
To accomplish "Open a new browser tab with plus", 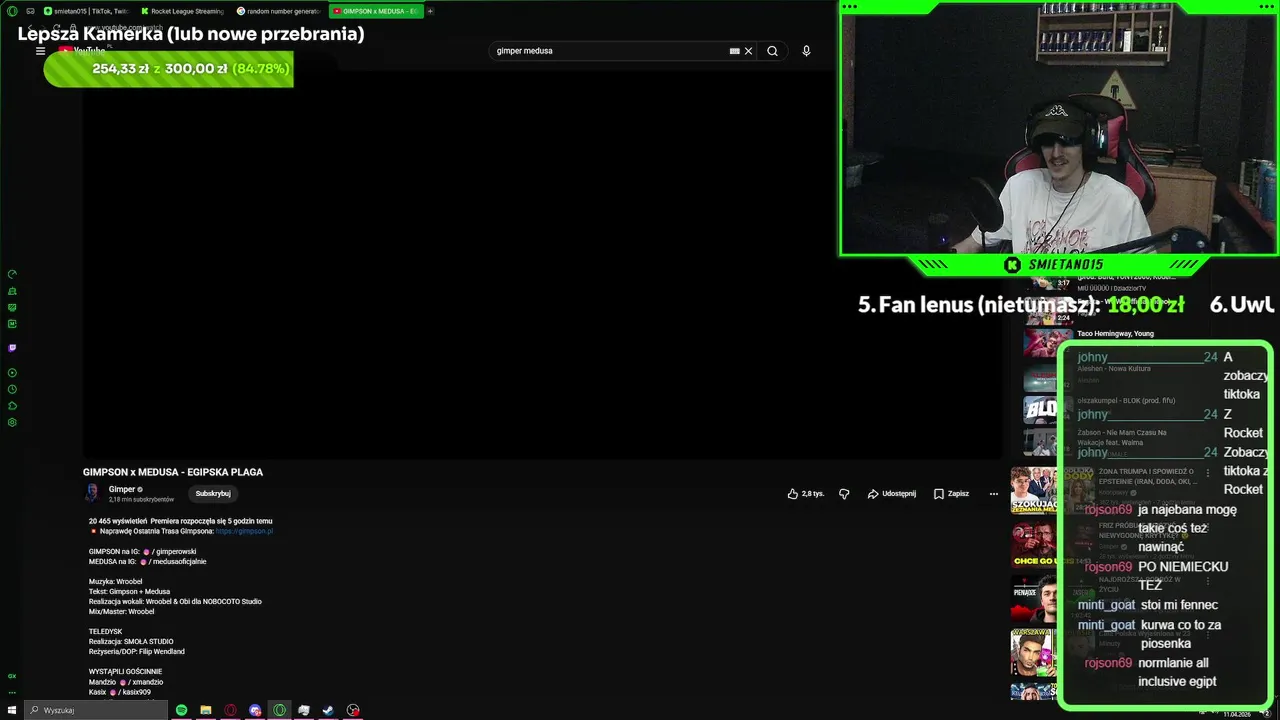I will (x=430, y=11).
